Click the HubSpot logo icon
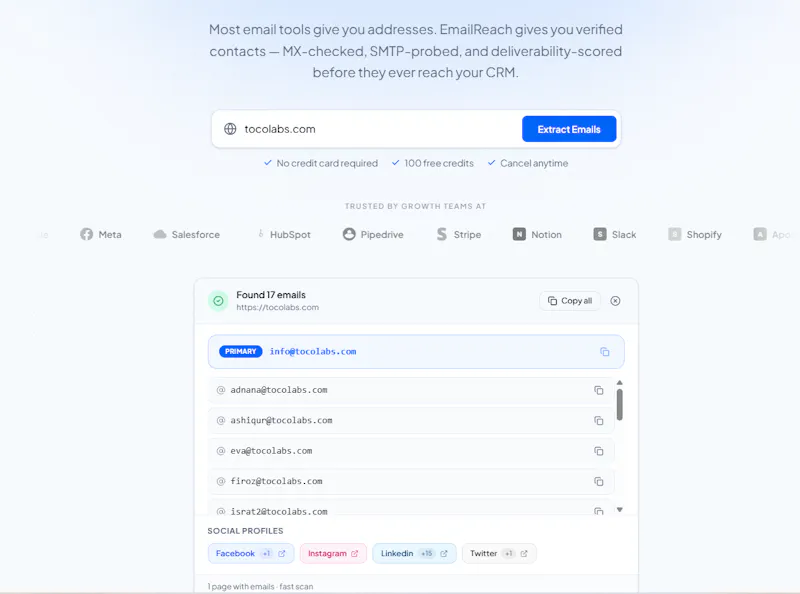 click(x=261, y=234)
